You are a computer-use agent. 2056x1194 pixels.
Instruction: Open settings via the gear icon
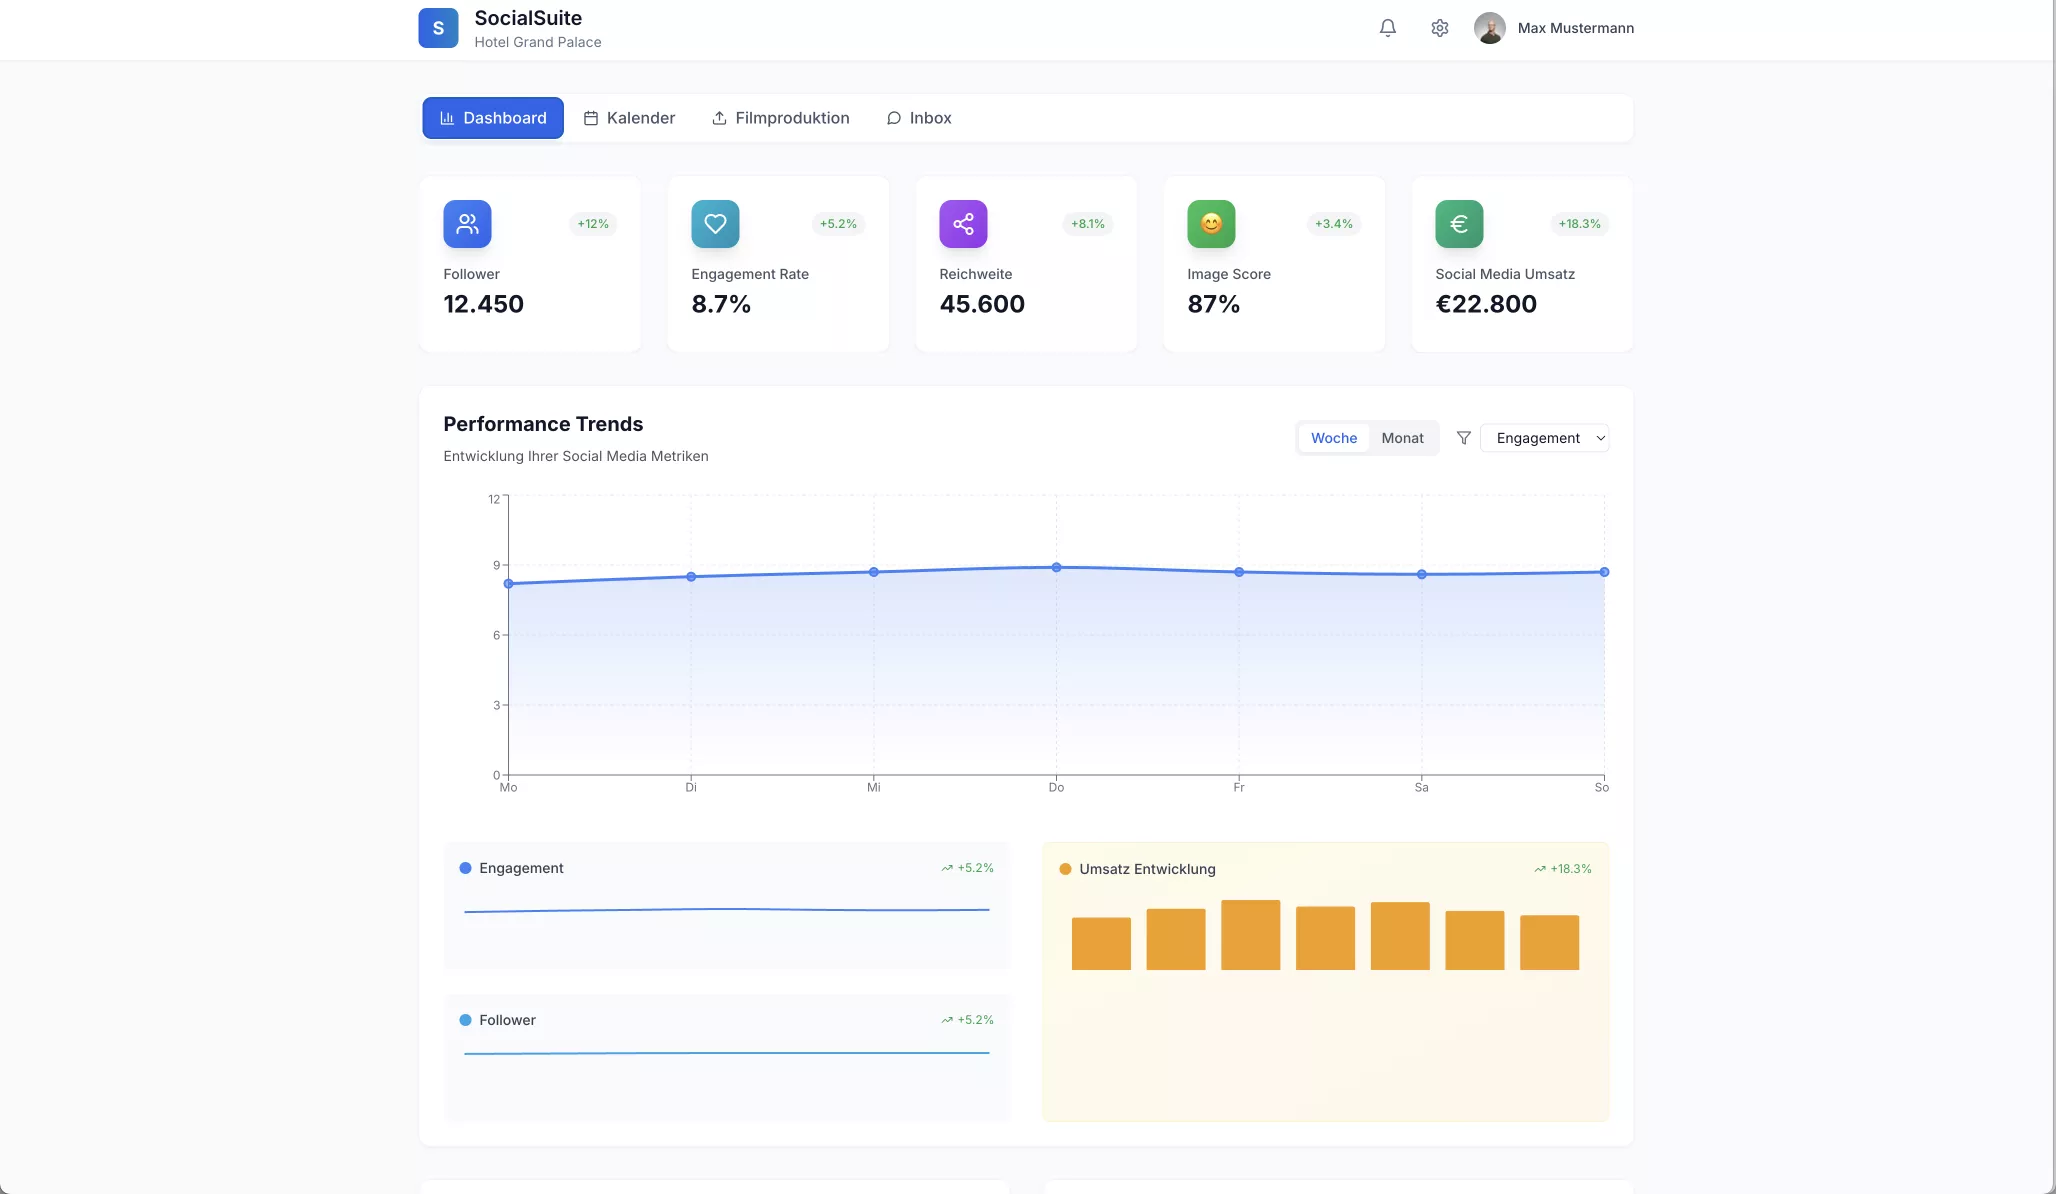[1439, 28]
